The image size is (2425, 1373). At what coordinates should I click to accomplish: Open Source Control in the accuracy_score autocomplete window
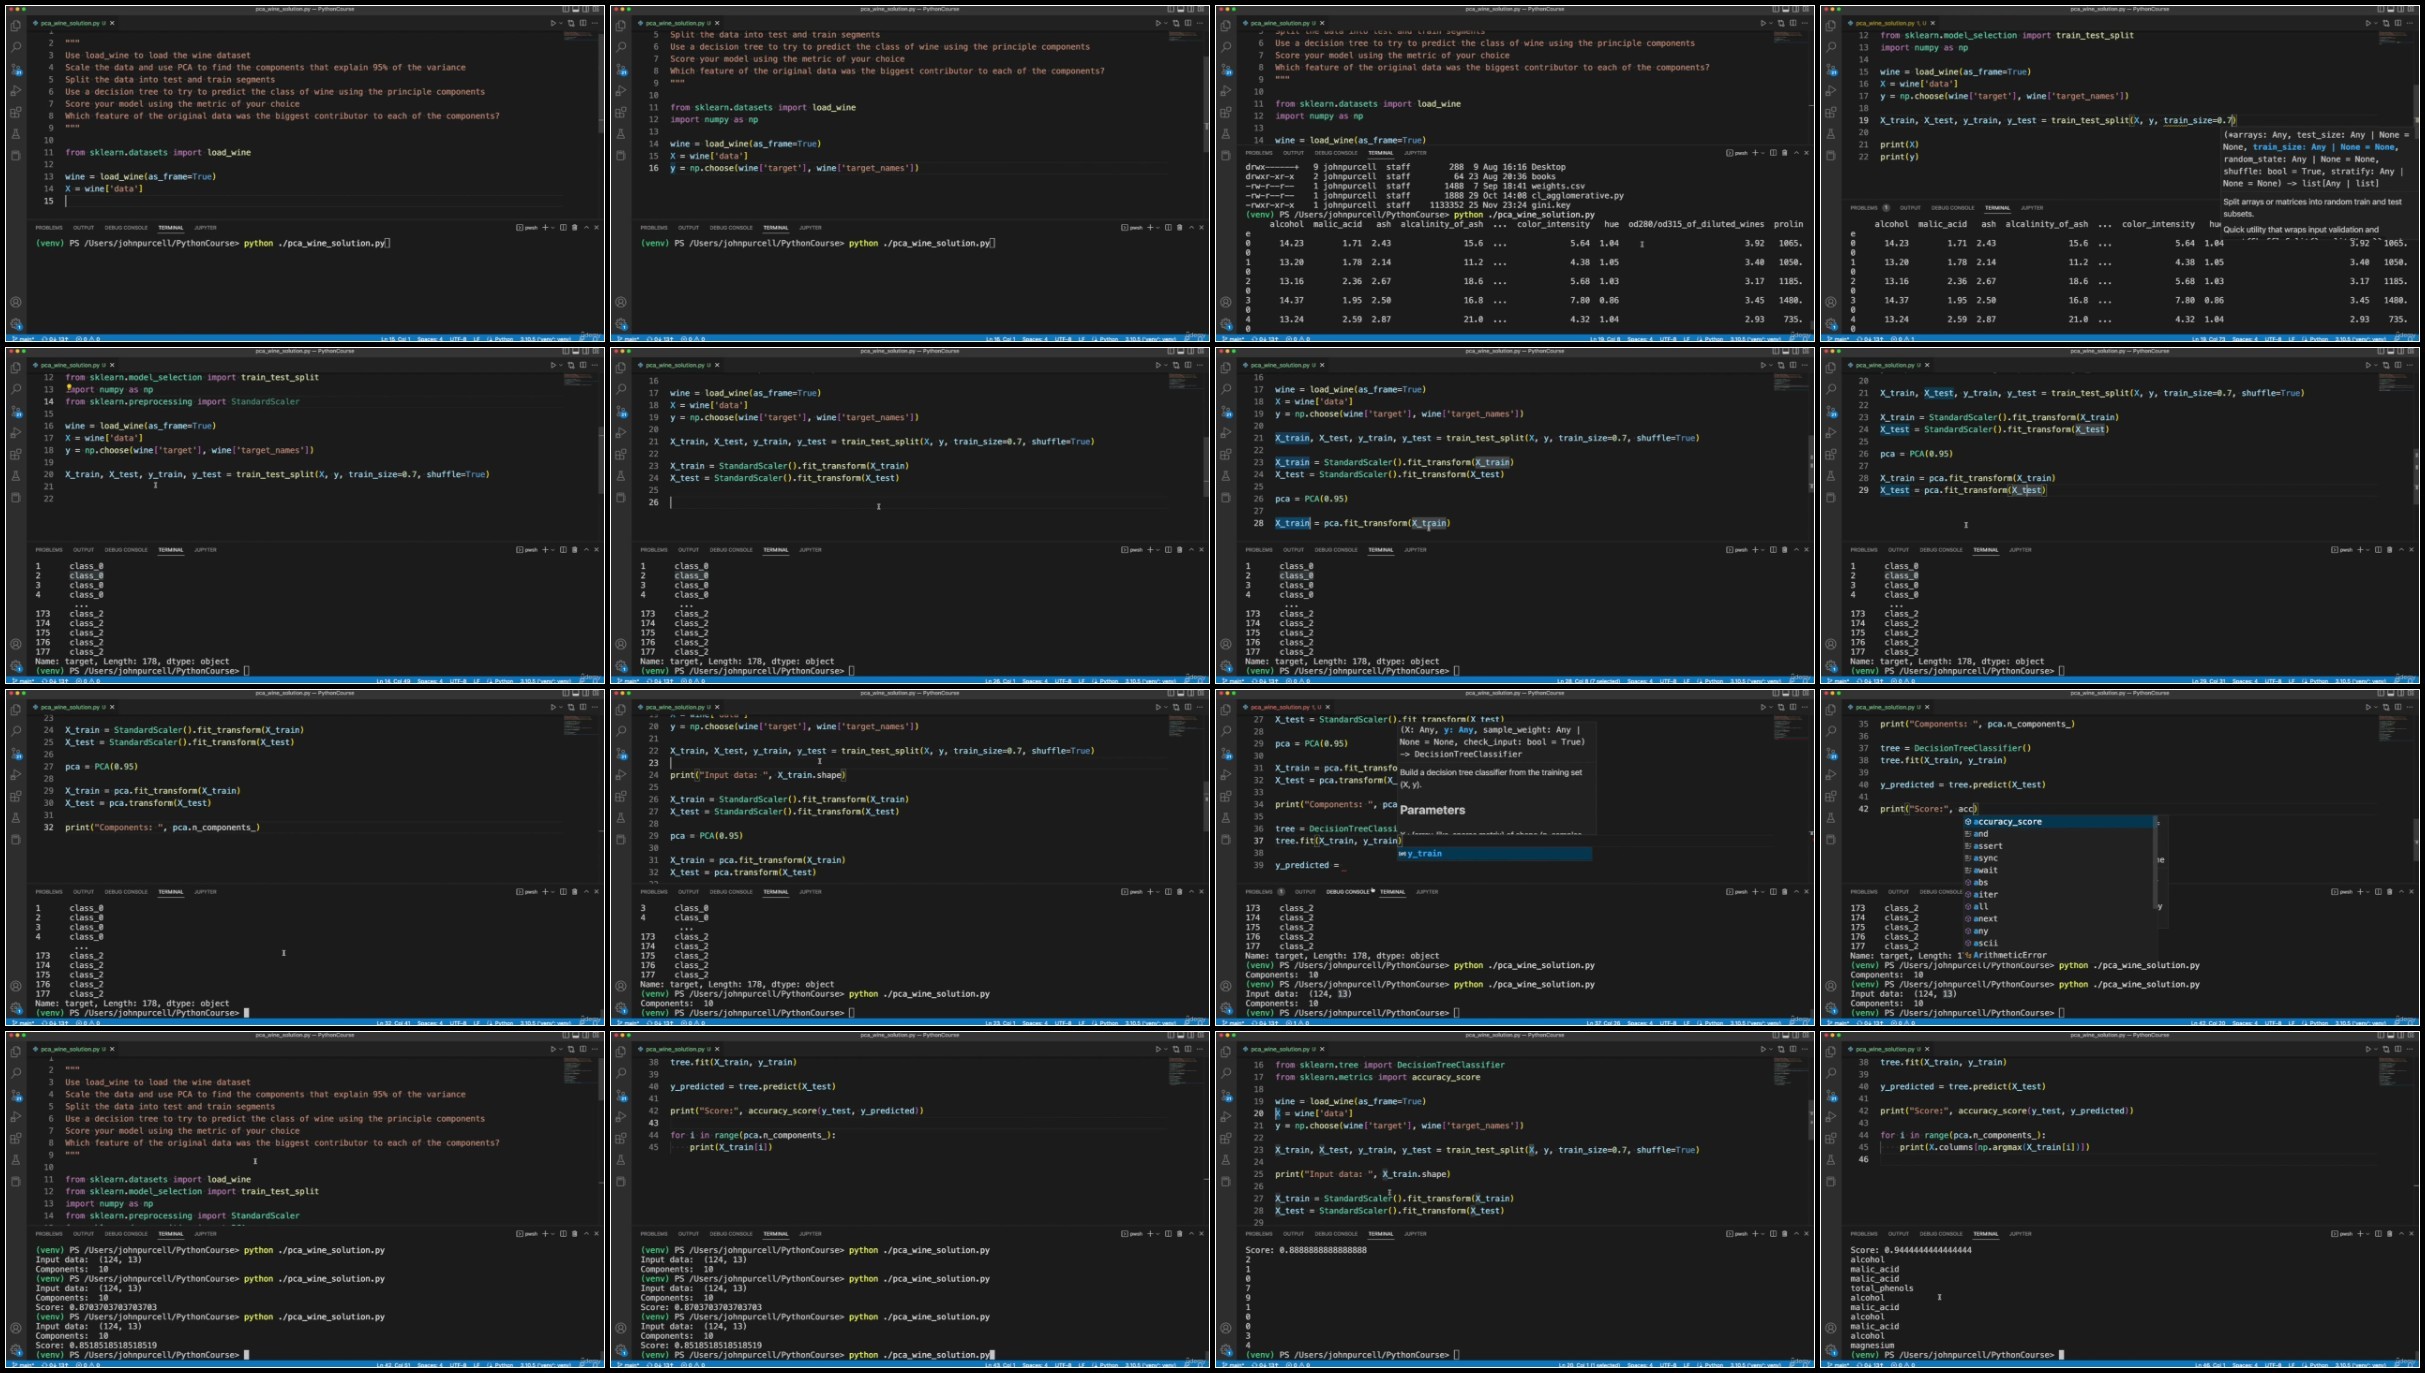point(1831,754)
